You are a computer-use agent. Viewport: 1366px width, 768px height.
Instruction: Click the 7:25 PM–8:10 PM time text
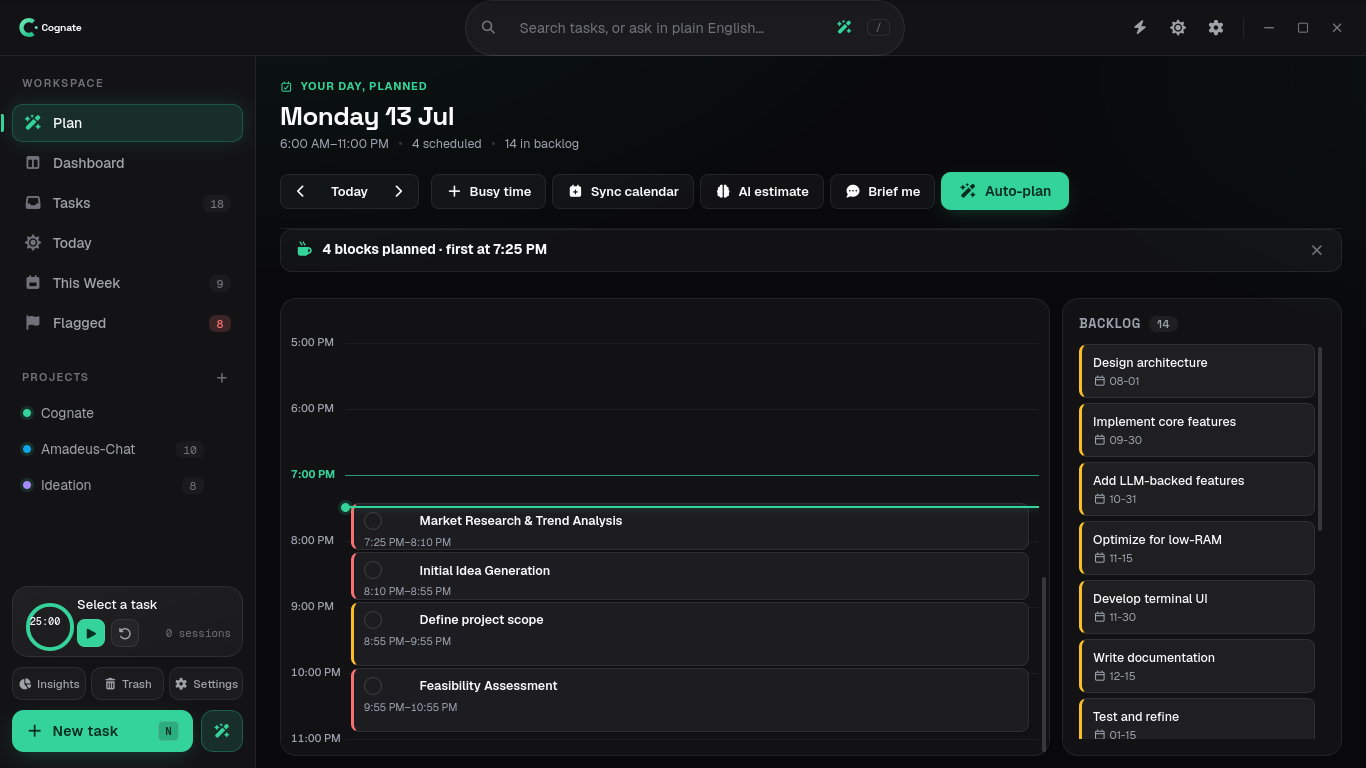click(x=407, y=542)
